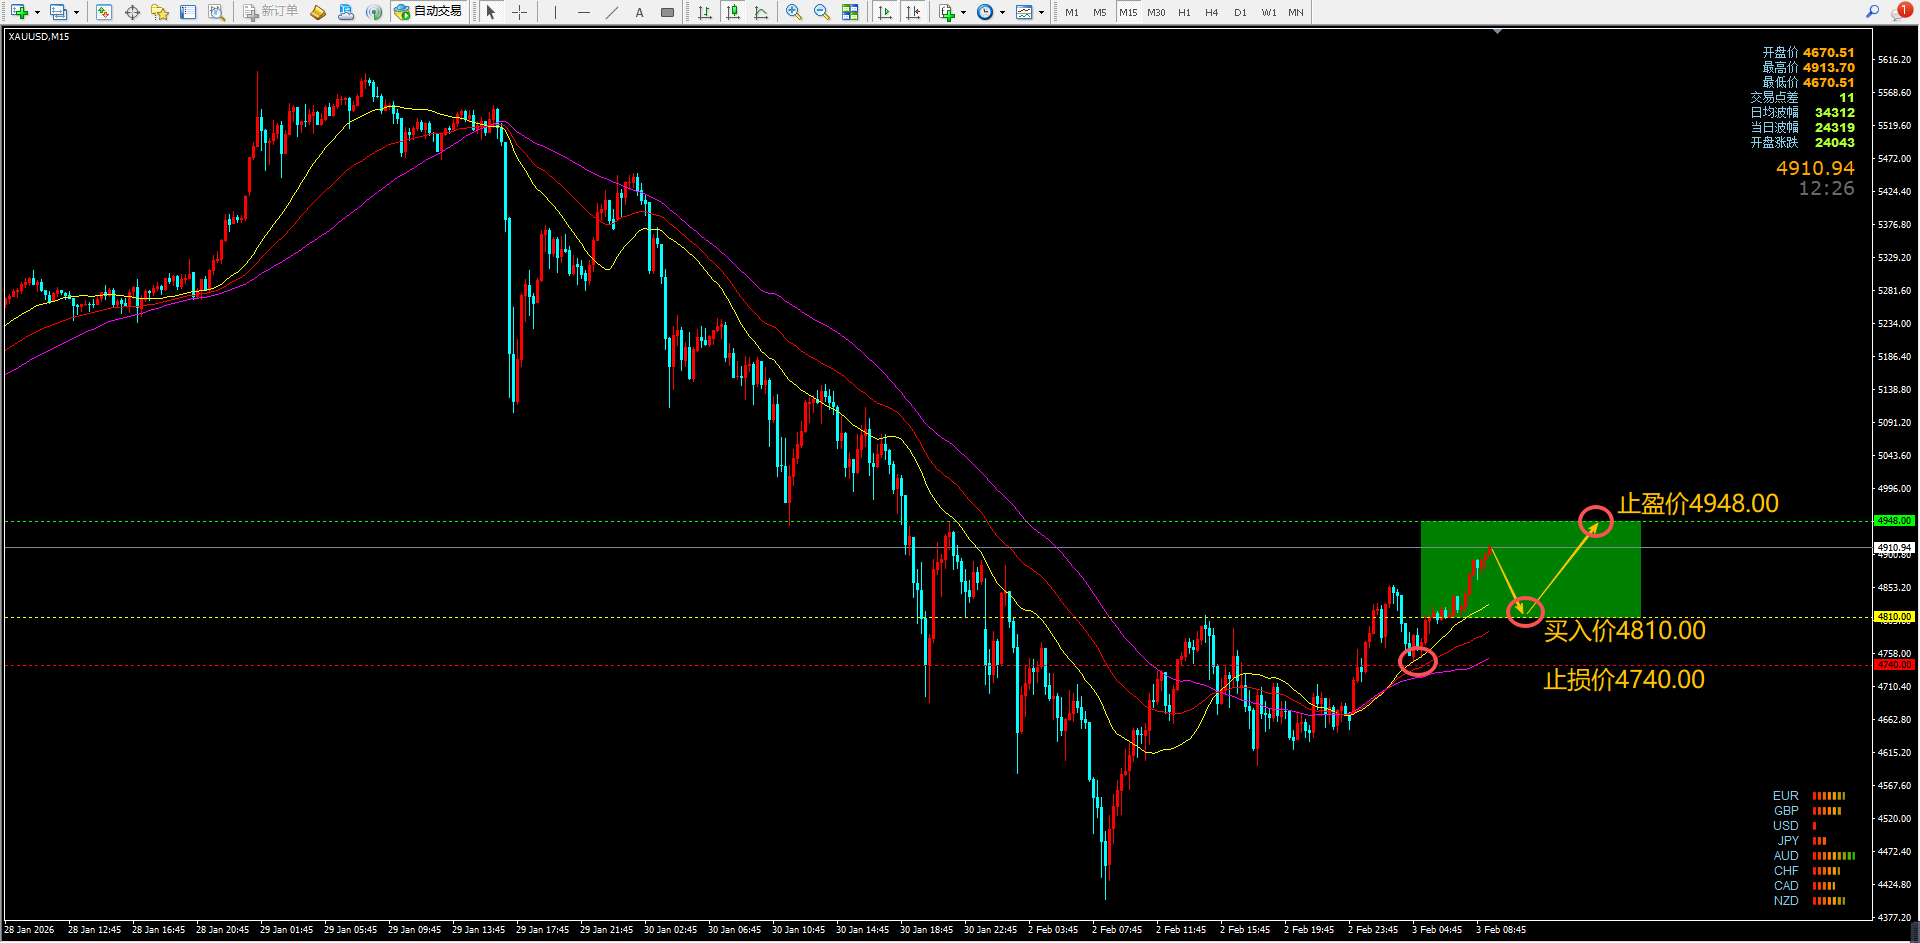Toggle chart shift button

pyautogui.click(x=913, y=12)
